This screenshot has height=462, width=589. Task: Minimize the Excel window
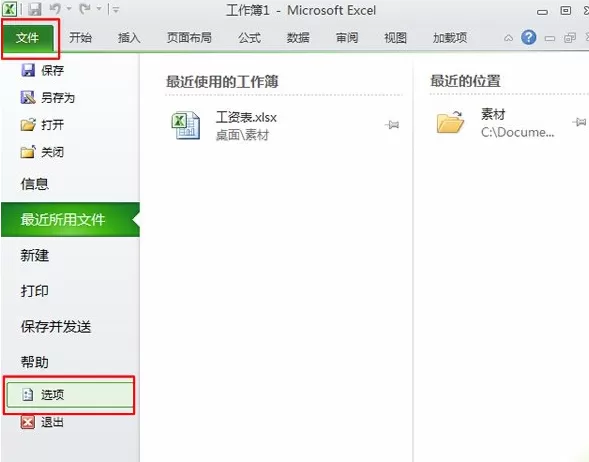pos(542,12)
